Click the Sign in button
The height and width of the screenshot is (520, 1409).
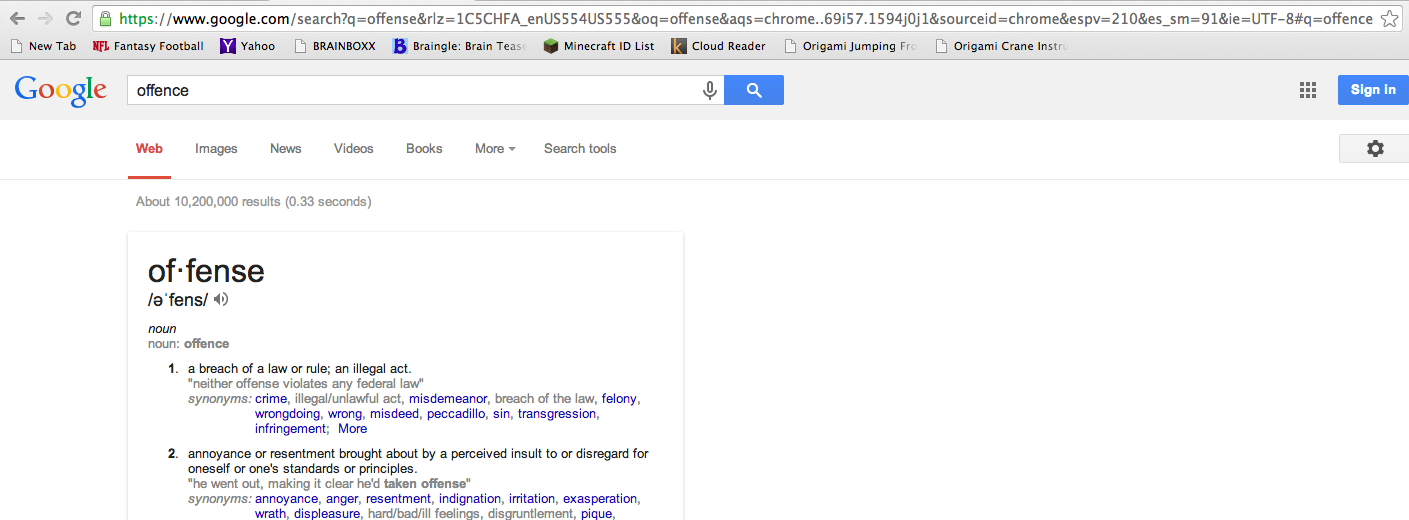point(1373,90)
